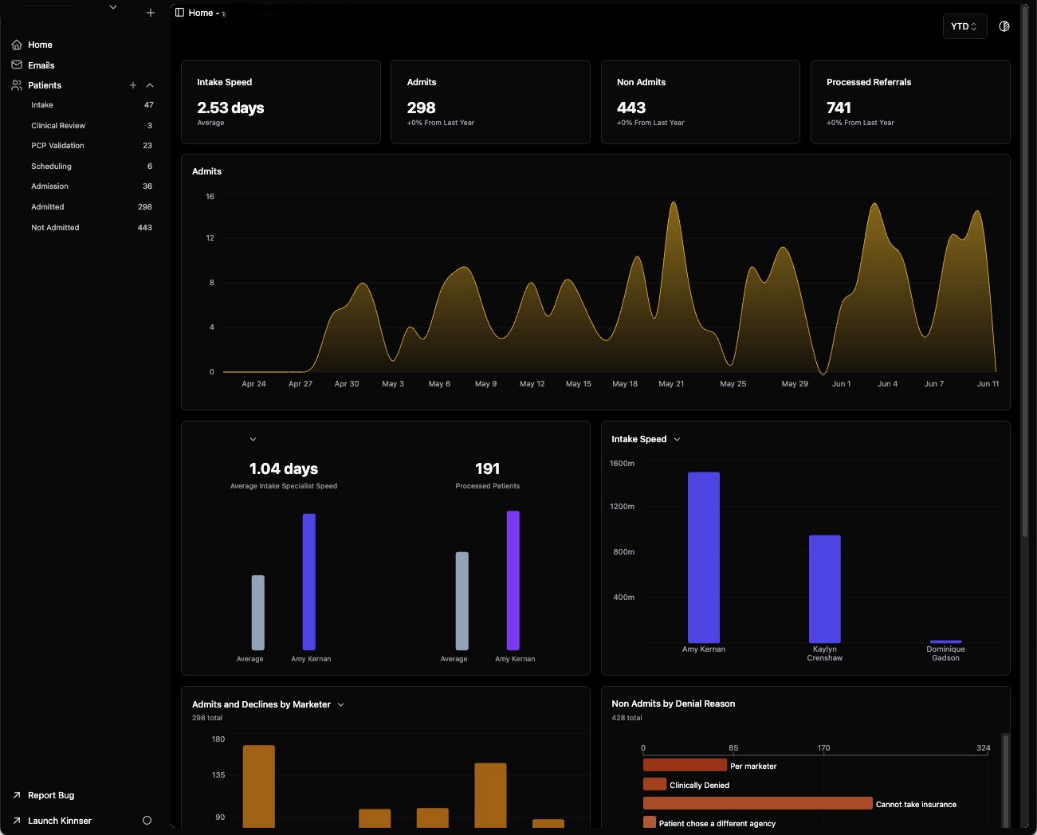Image resolution: width=1037 pixels, height=835 pixels.
Task: Go to the Not Admitted patient list
Action: [x=55, y=228]
